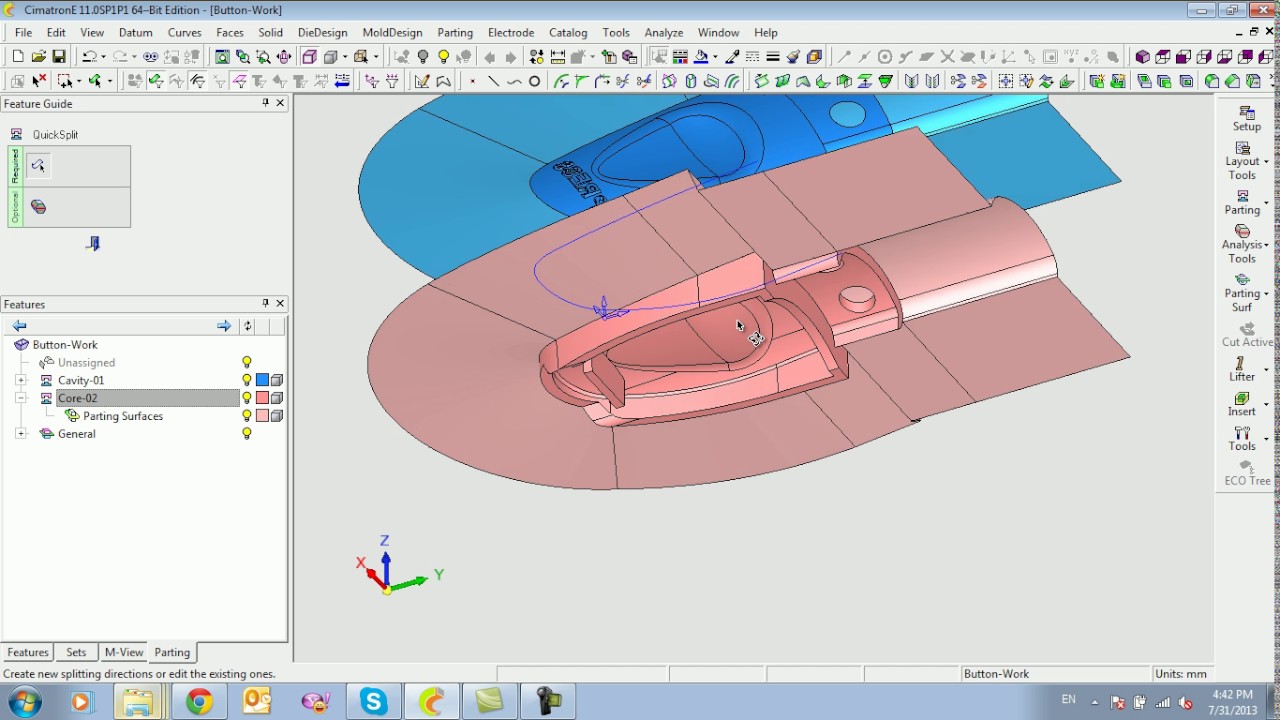
Task: Open the MoldDesign menu
Action: (x=392, y=33)
